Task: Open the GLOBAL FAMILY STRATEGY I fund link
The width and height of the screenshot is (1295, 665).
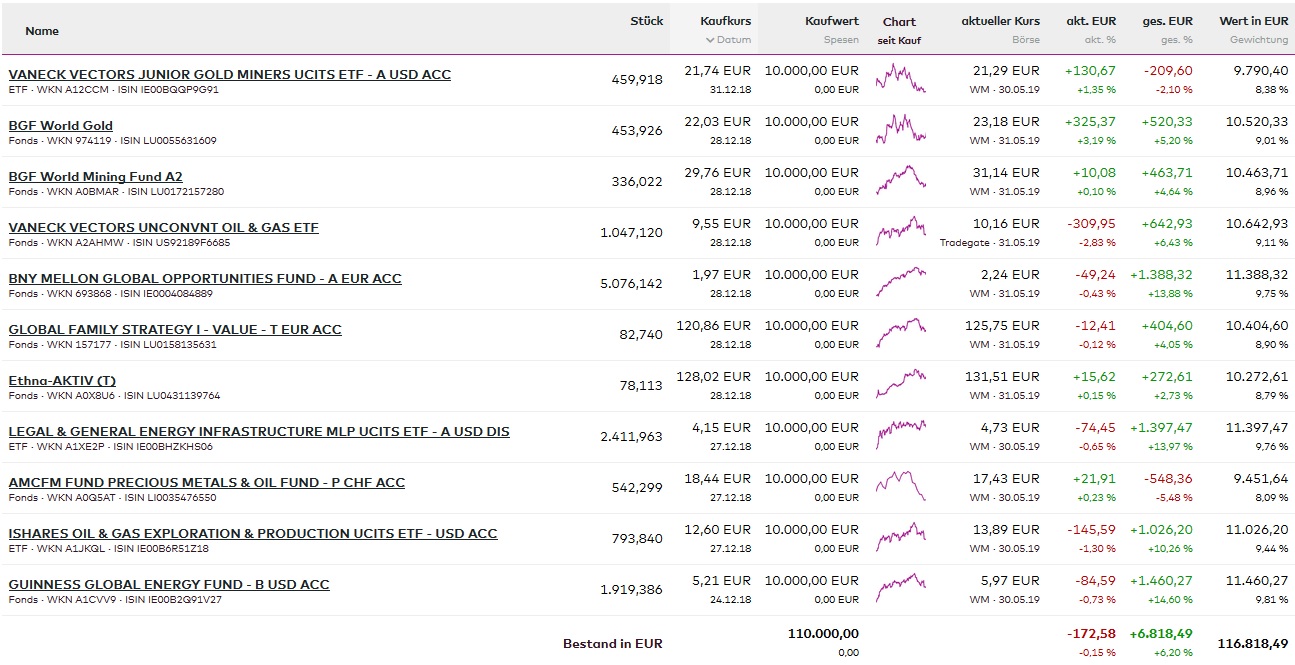Action: click(175, 330)
